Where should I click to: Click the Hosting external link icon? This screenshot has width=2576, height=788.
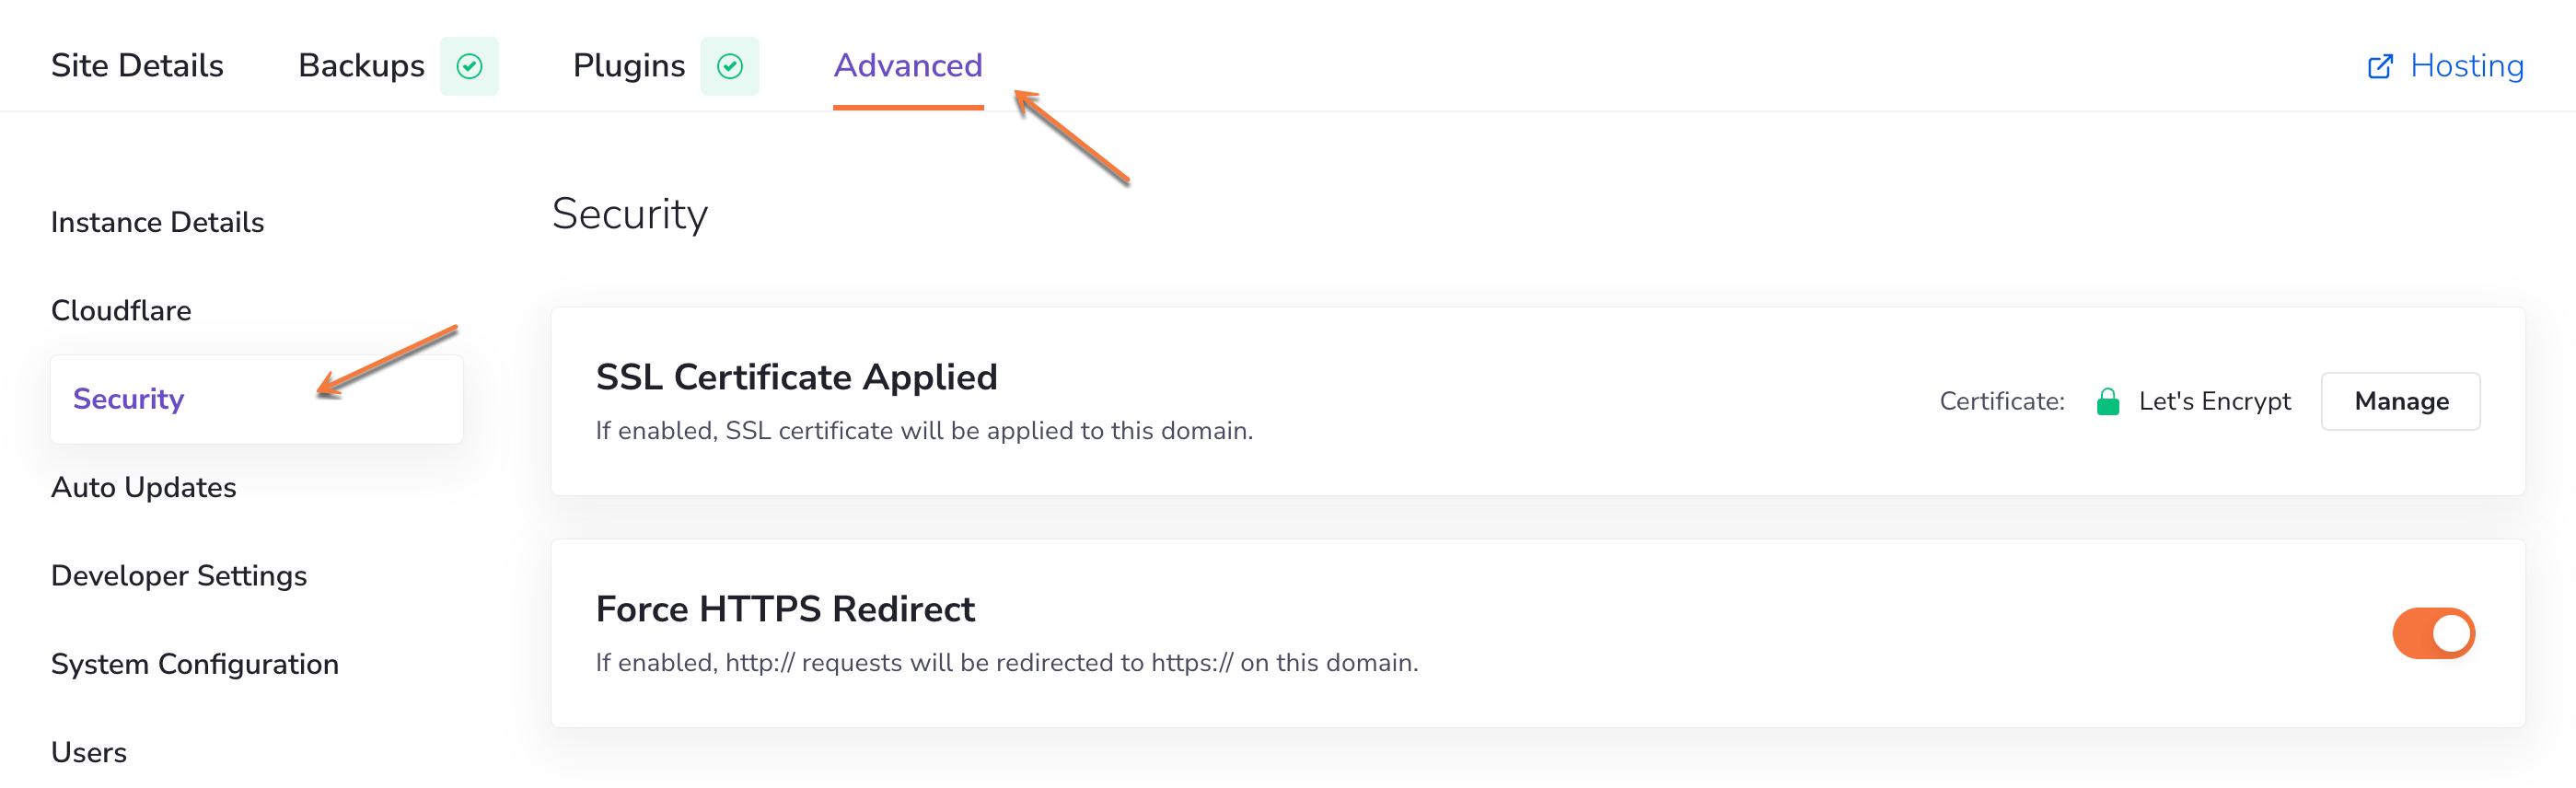[2379, 66]
